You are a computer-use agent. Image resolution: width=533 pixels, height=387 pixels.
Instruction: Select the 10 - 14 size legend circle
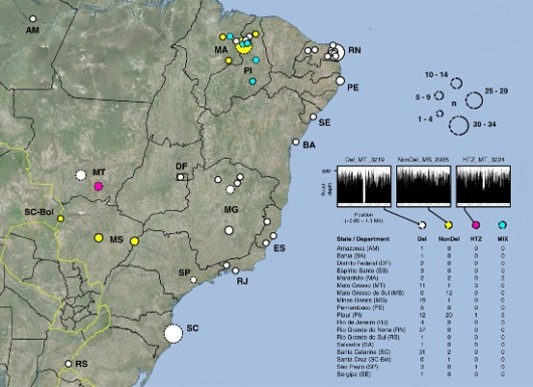(x=457, y=83)
